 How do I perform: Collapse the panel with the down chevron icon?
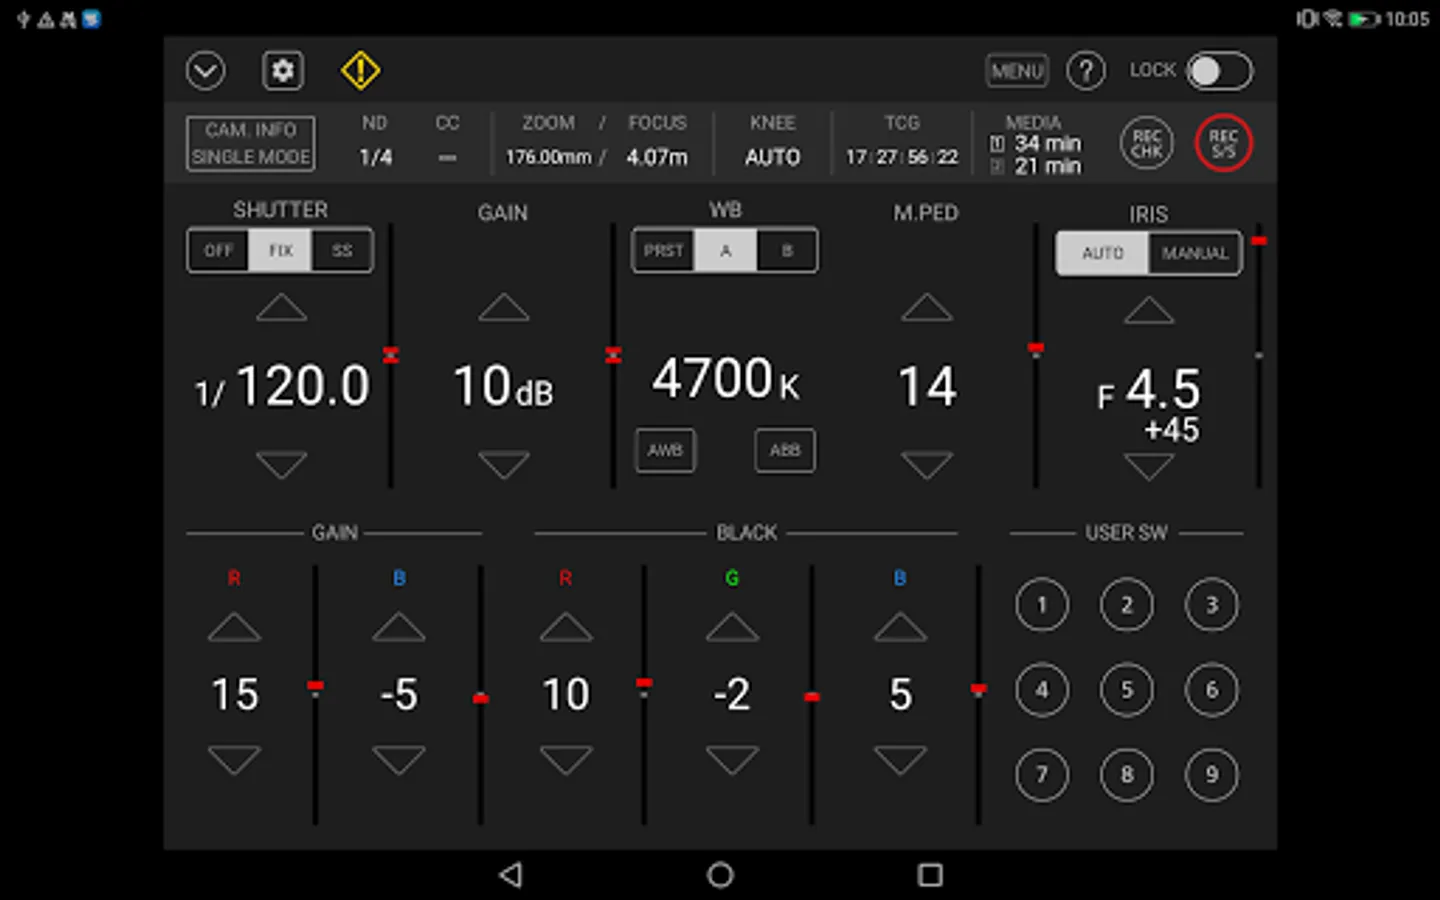point(205,71)
